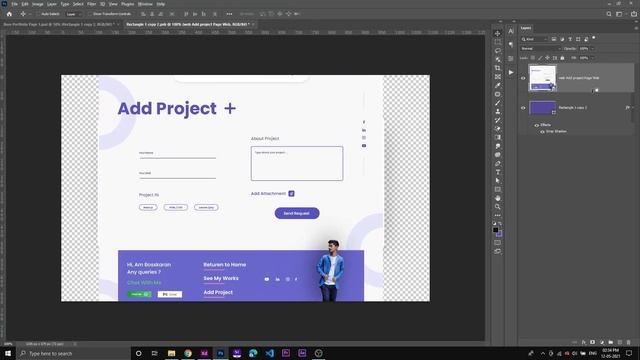Swap foreground and background colors
This screenshot has height=360, width=640.
(500, 224)
